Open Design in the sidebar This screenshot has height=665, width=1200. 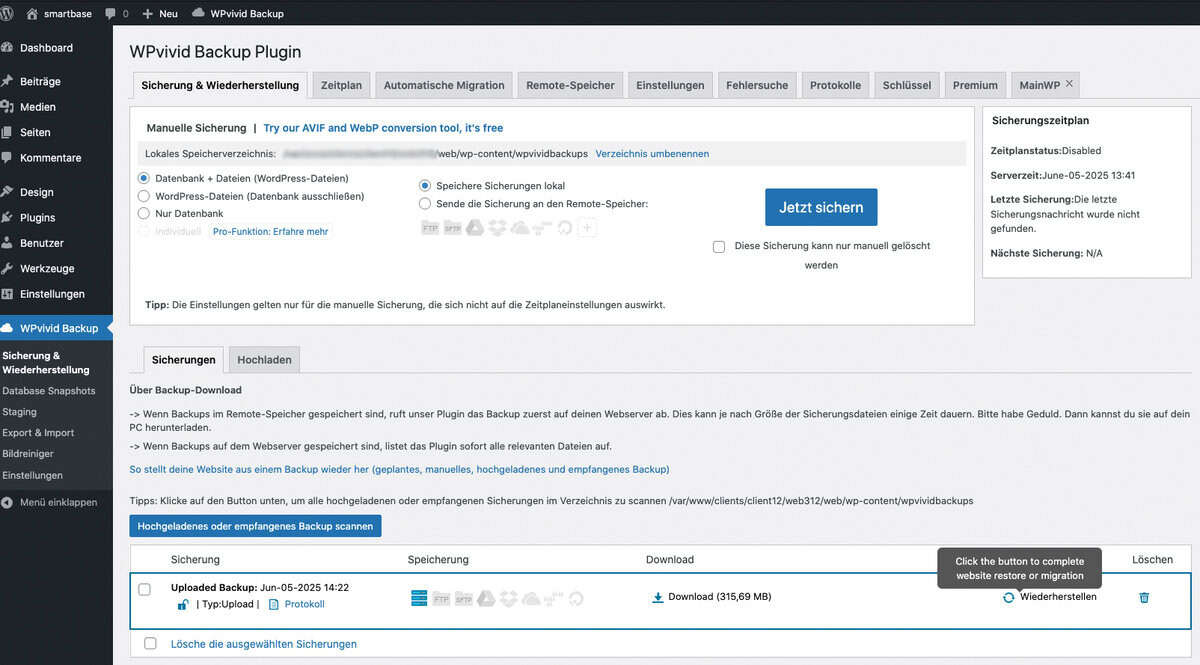(37, 192)
